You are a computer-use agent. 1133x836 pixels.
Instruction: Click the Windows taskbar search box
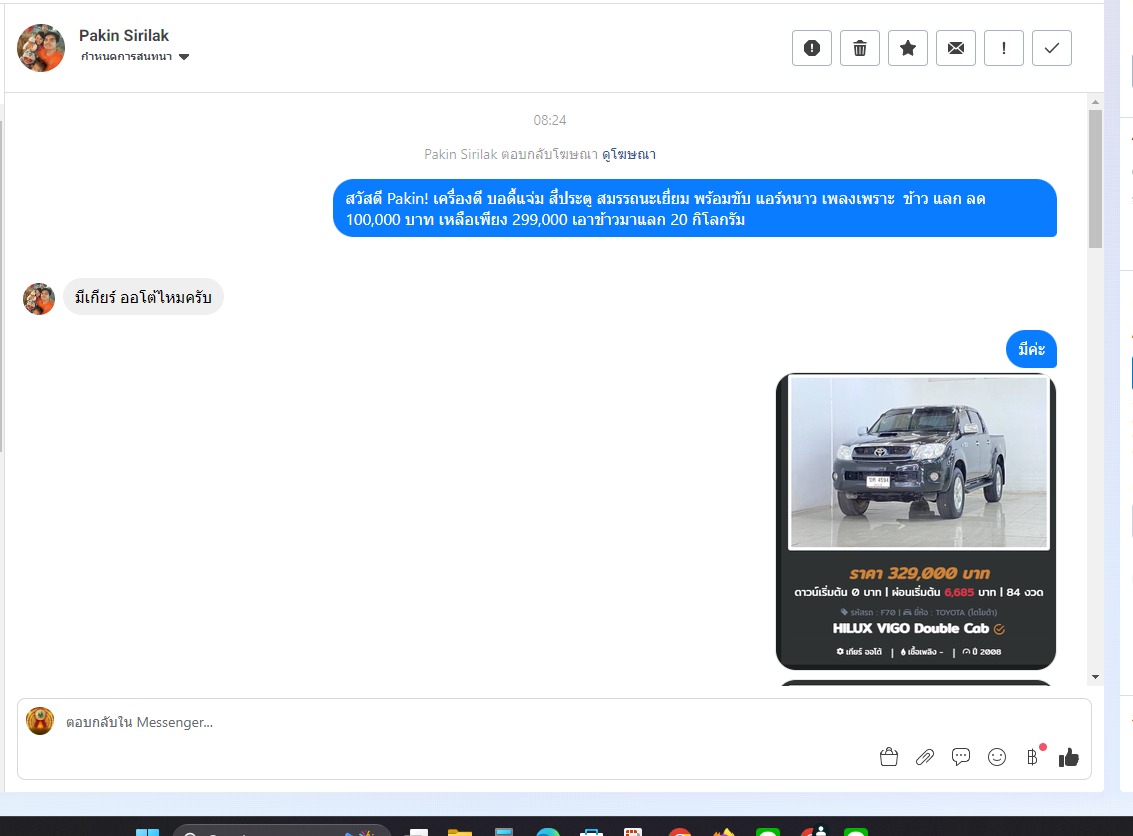tap(282, 831)
